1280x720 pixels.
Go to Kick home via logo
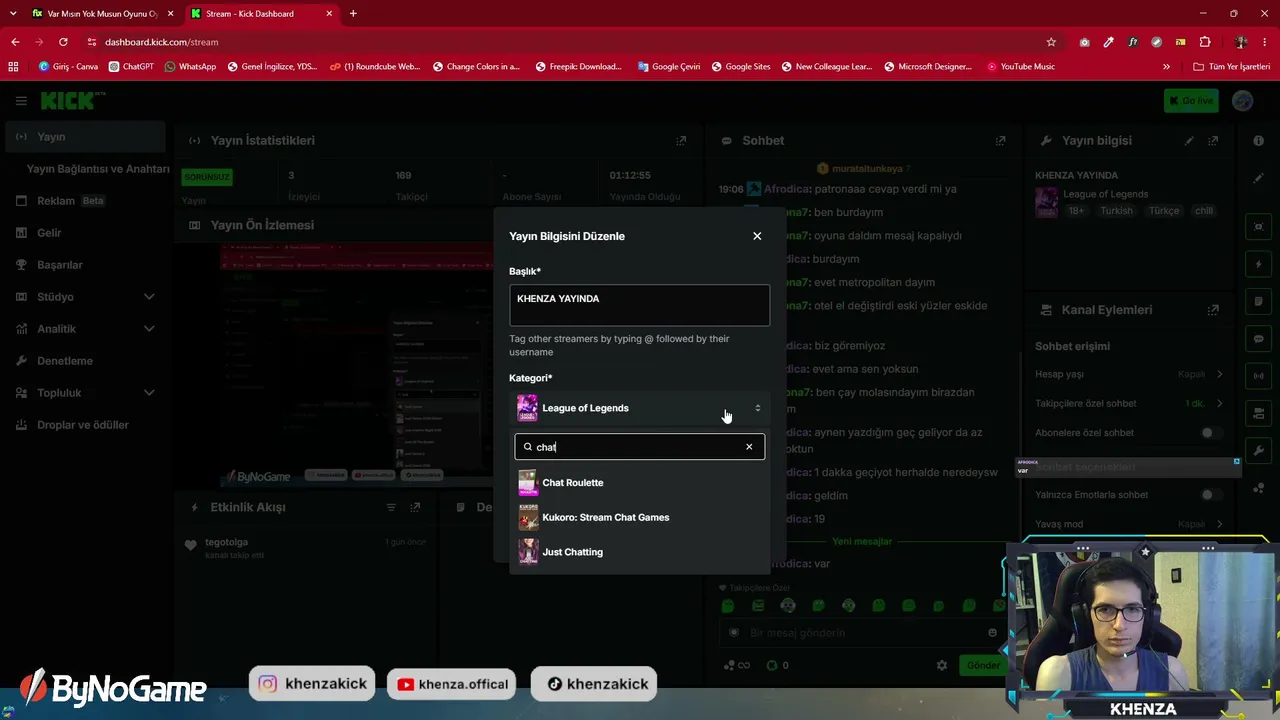(x=73, y=101)
